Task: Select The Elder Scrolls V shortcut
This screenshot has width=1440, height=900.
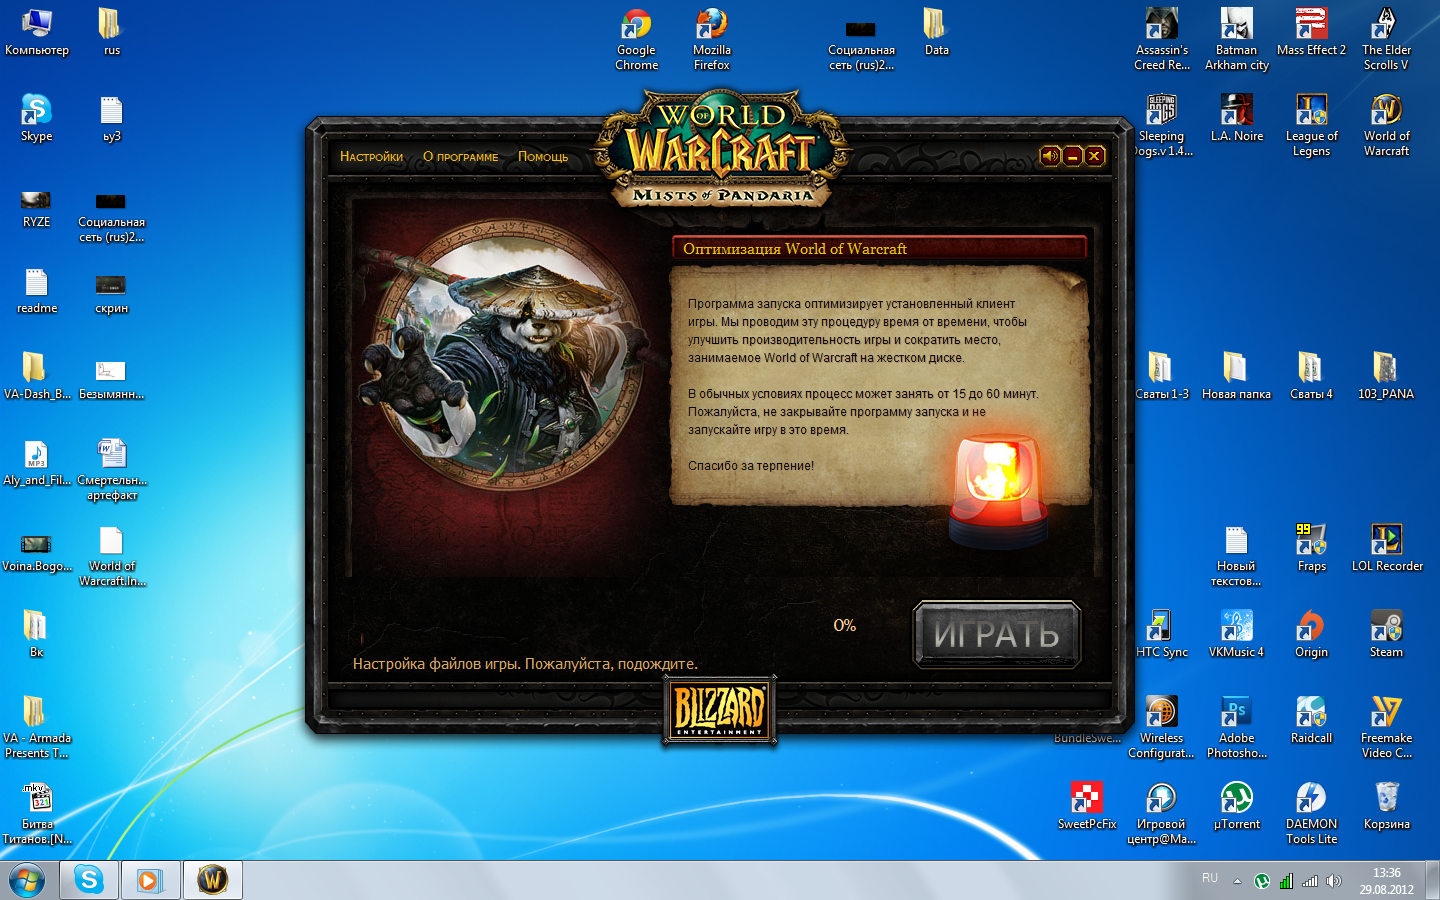Action: [x=1386, y=40]
